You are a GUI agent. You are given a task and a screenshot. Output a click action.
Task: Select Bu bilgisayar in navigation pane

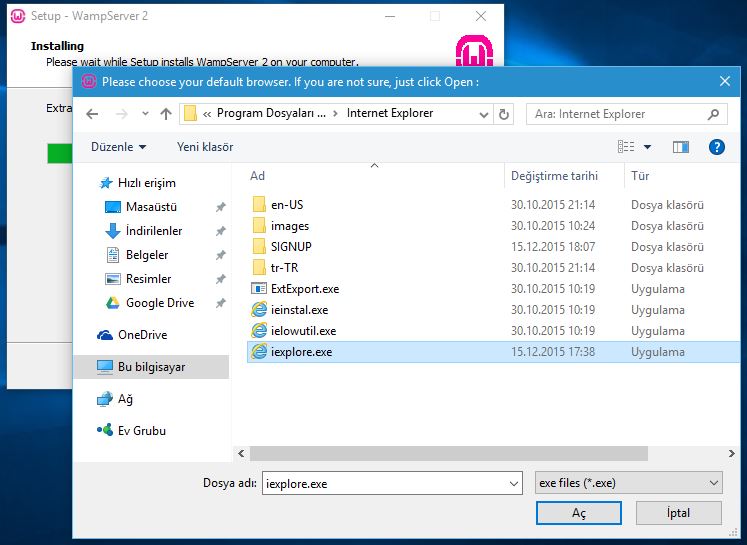151,367
